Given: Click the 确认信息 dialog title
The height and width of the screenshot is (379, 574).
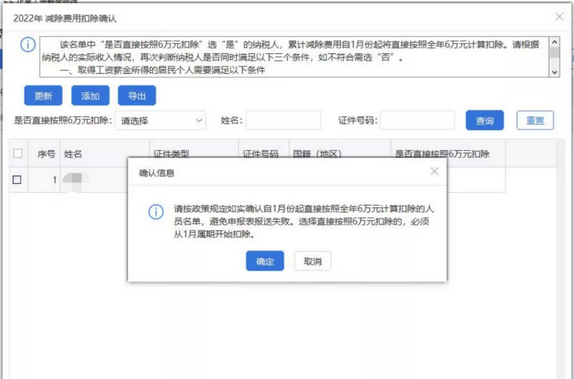Looking at the screenshot, I should 156,173.
